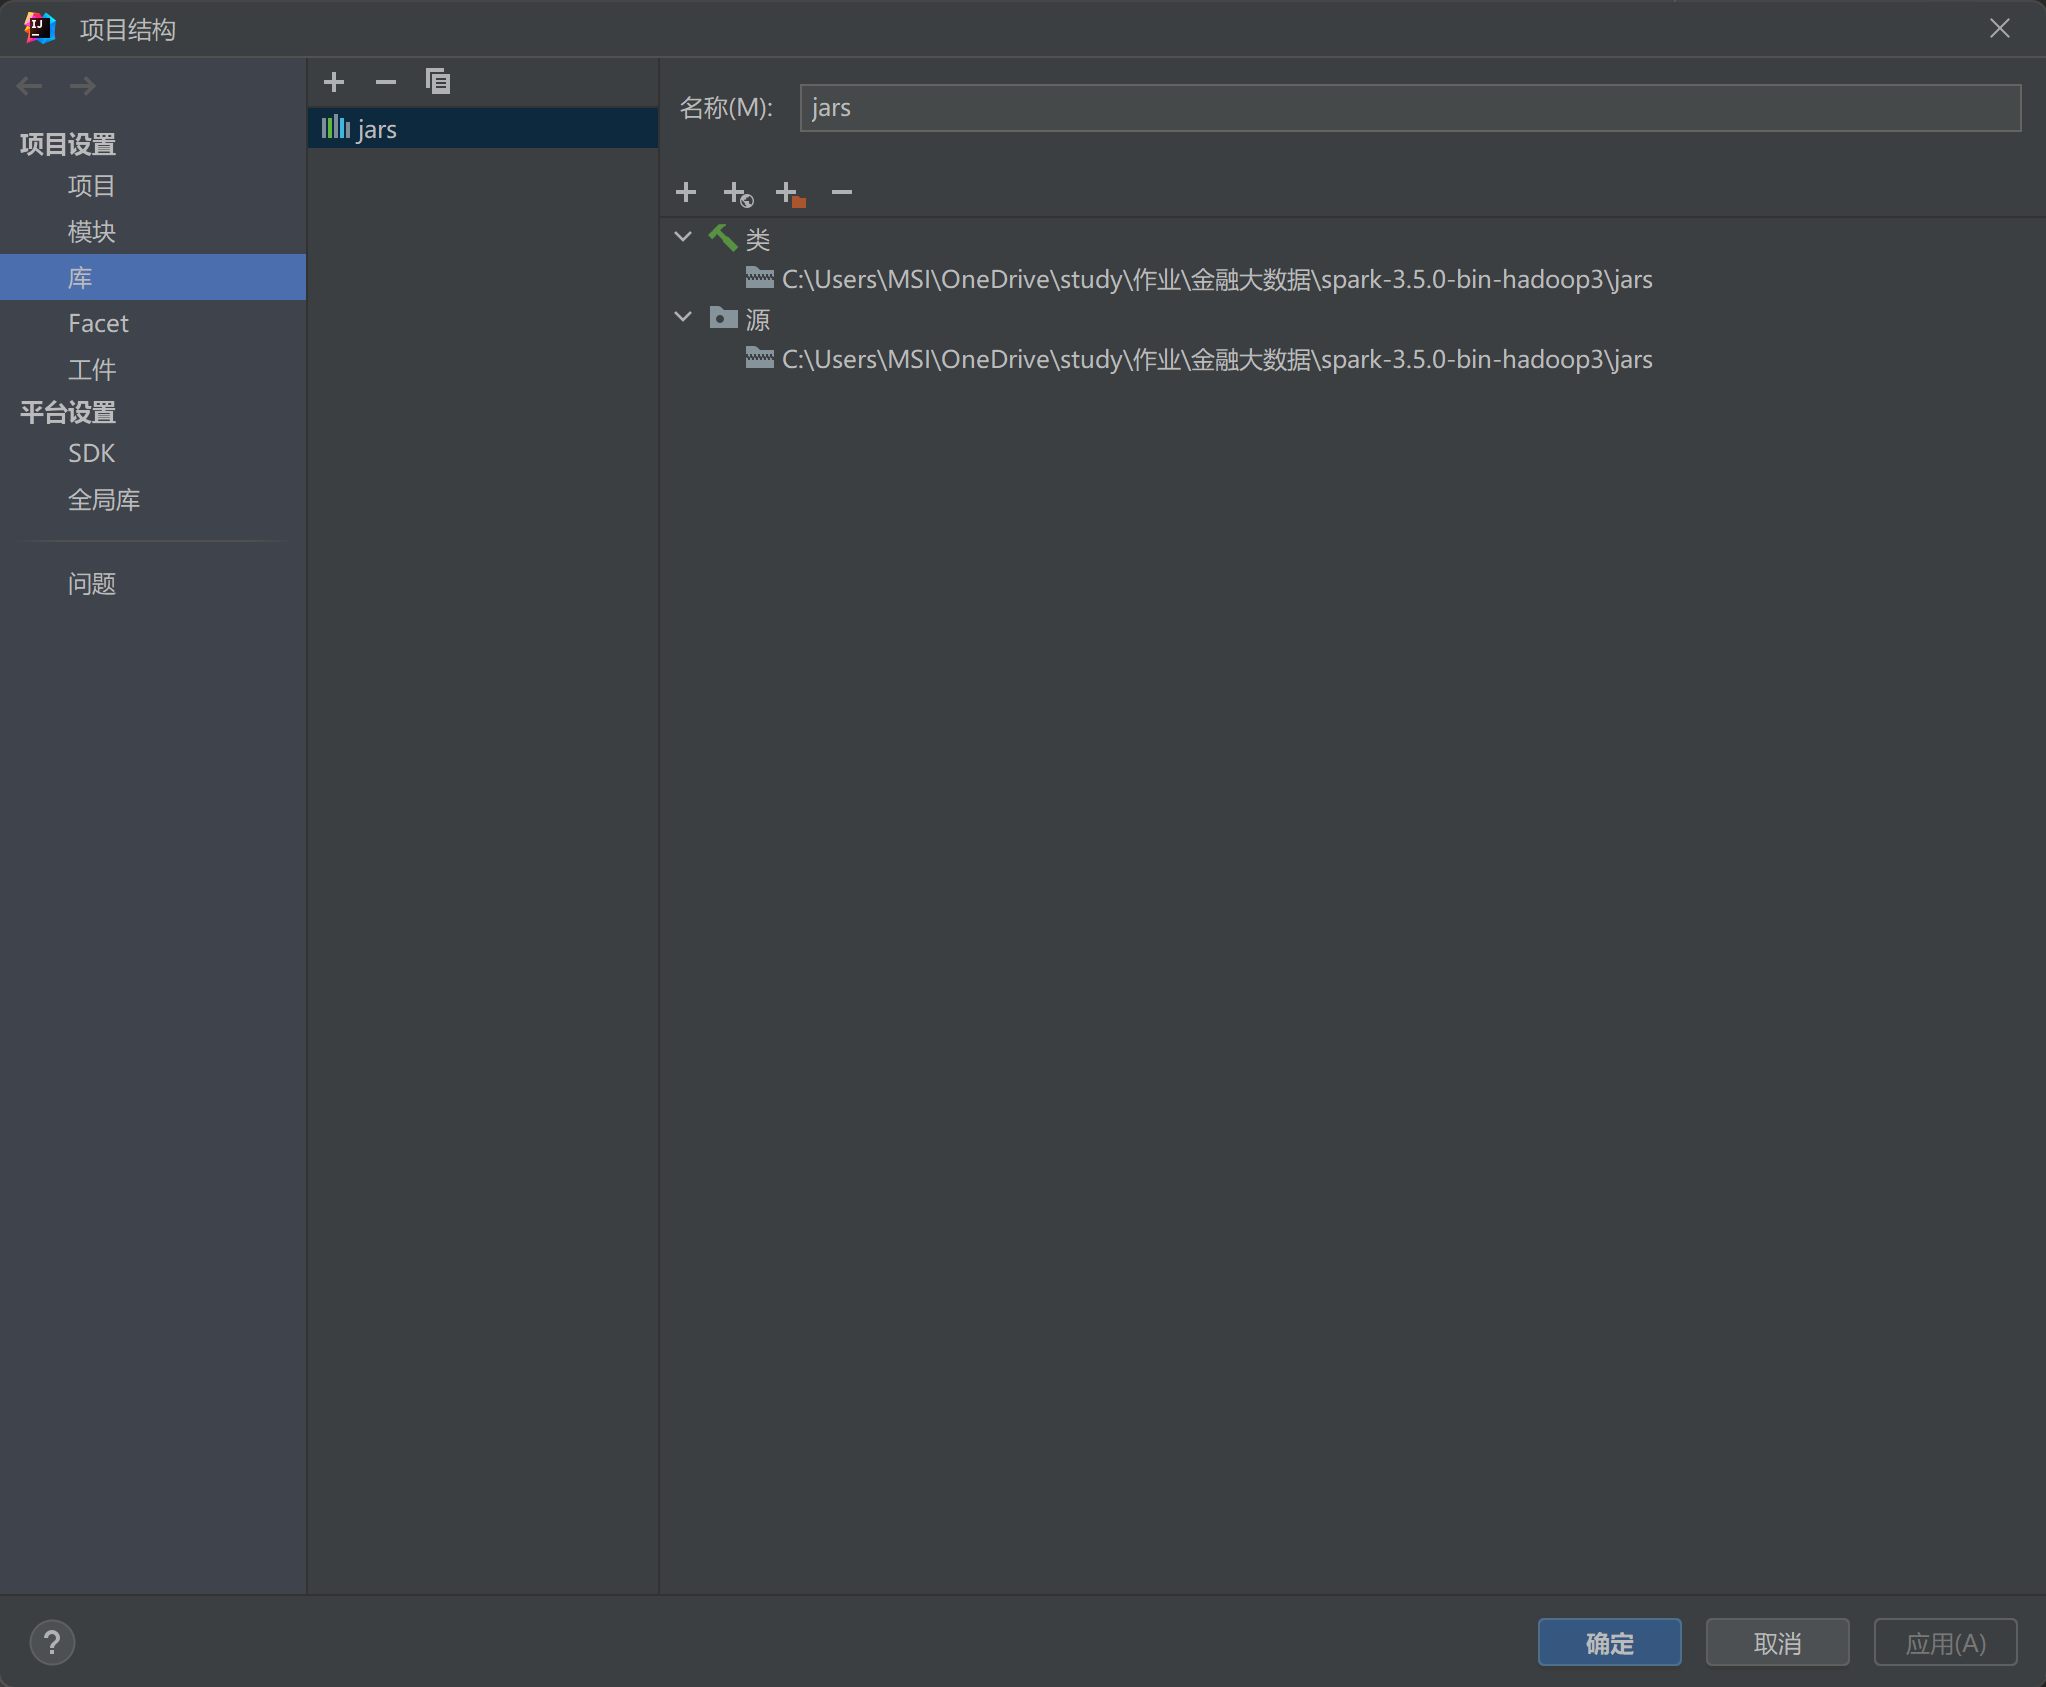Viewport: 2046px width, 1687px height.
Task: Add a new project library with plus icon
Action: [334, 82]
